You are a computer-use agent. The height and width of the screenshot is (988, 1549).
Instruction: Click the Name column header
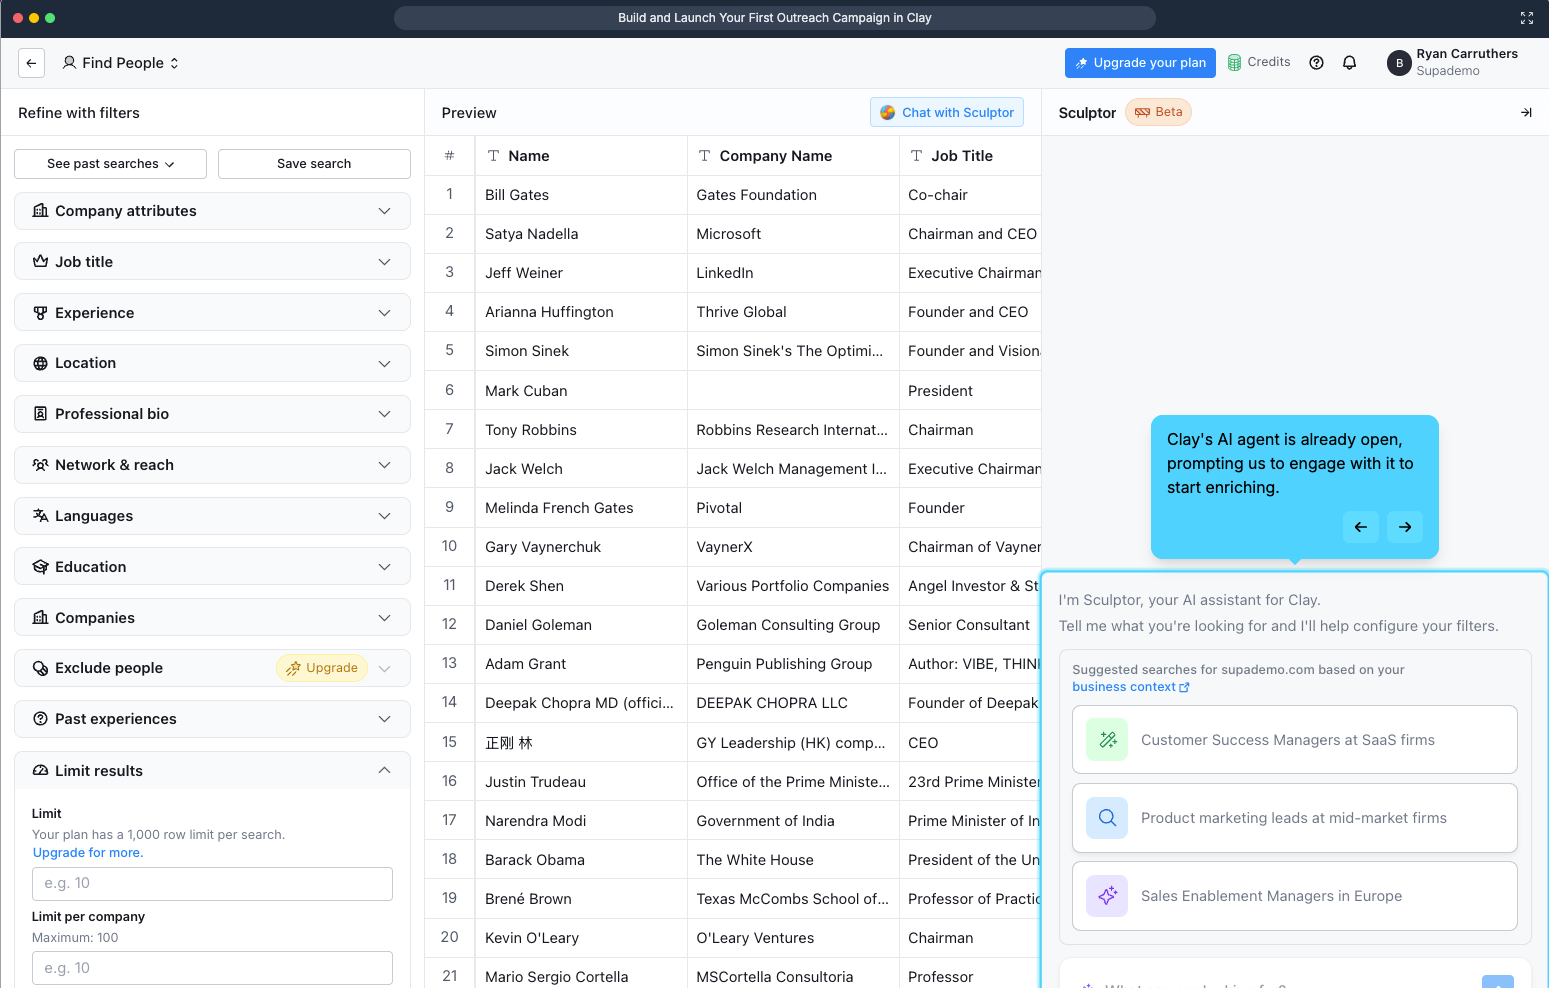point(580,156)
